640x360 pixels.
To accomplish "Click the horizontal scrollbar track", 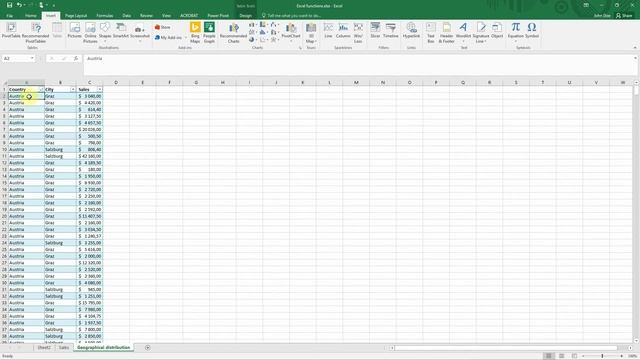I will click(506, 348).
